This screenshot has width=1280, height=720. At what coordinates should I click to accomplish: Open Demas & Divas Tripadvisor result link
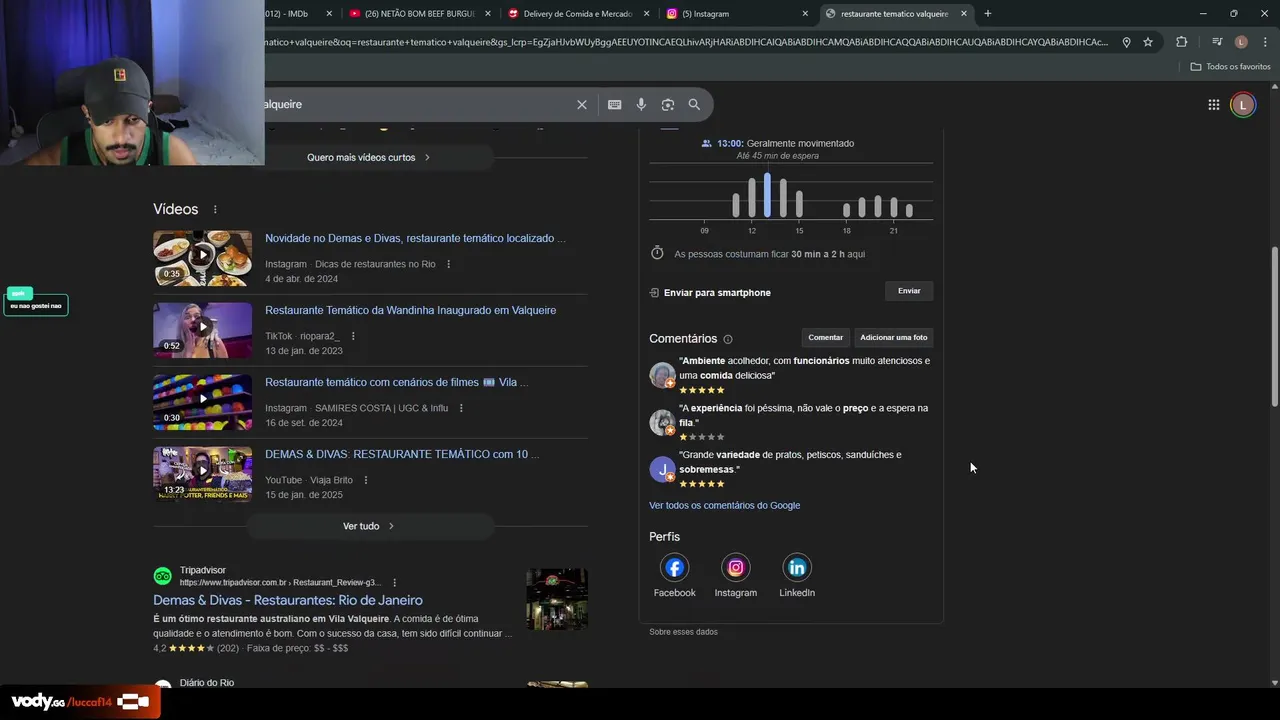288,600
